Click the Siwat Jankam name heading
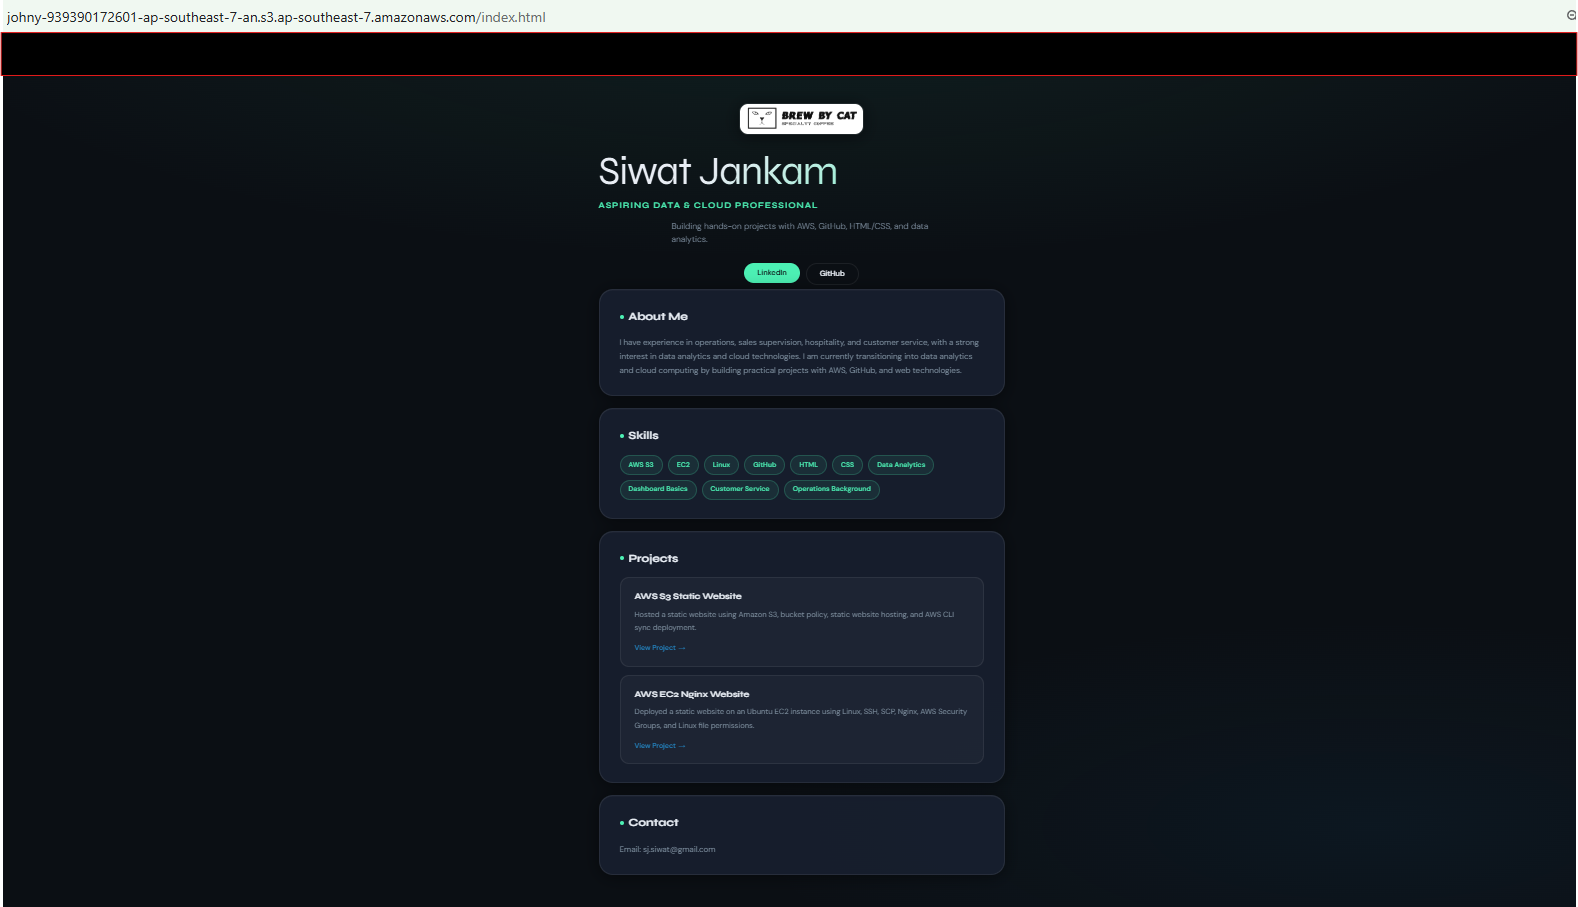 pyautogui.click(x=717, y=171)
